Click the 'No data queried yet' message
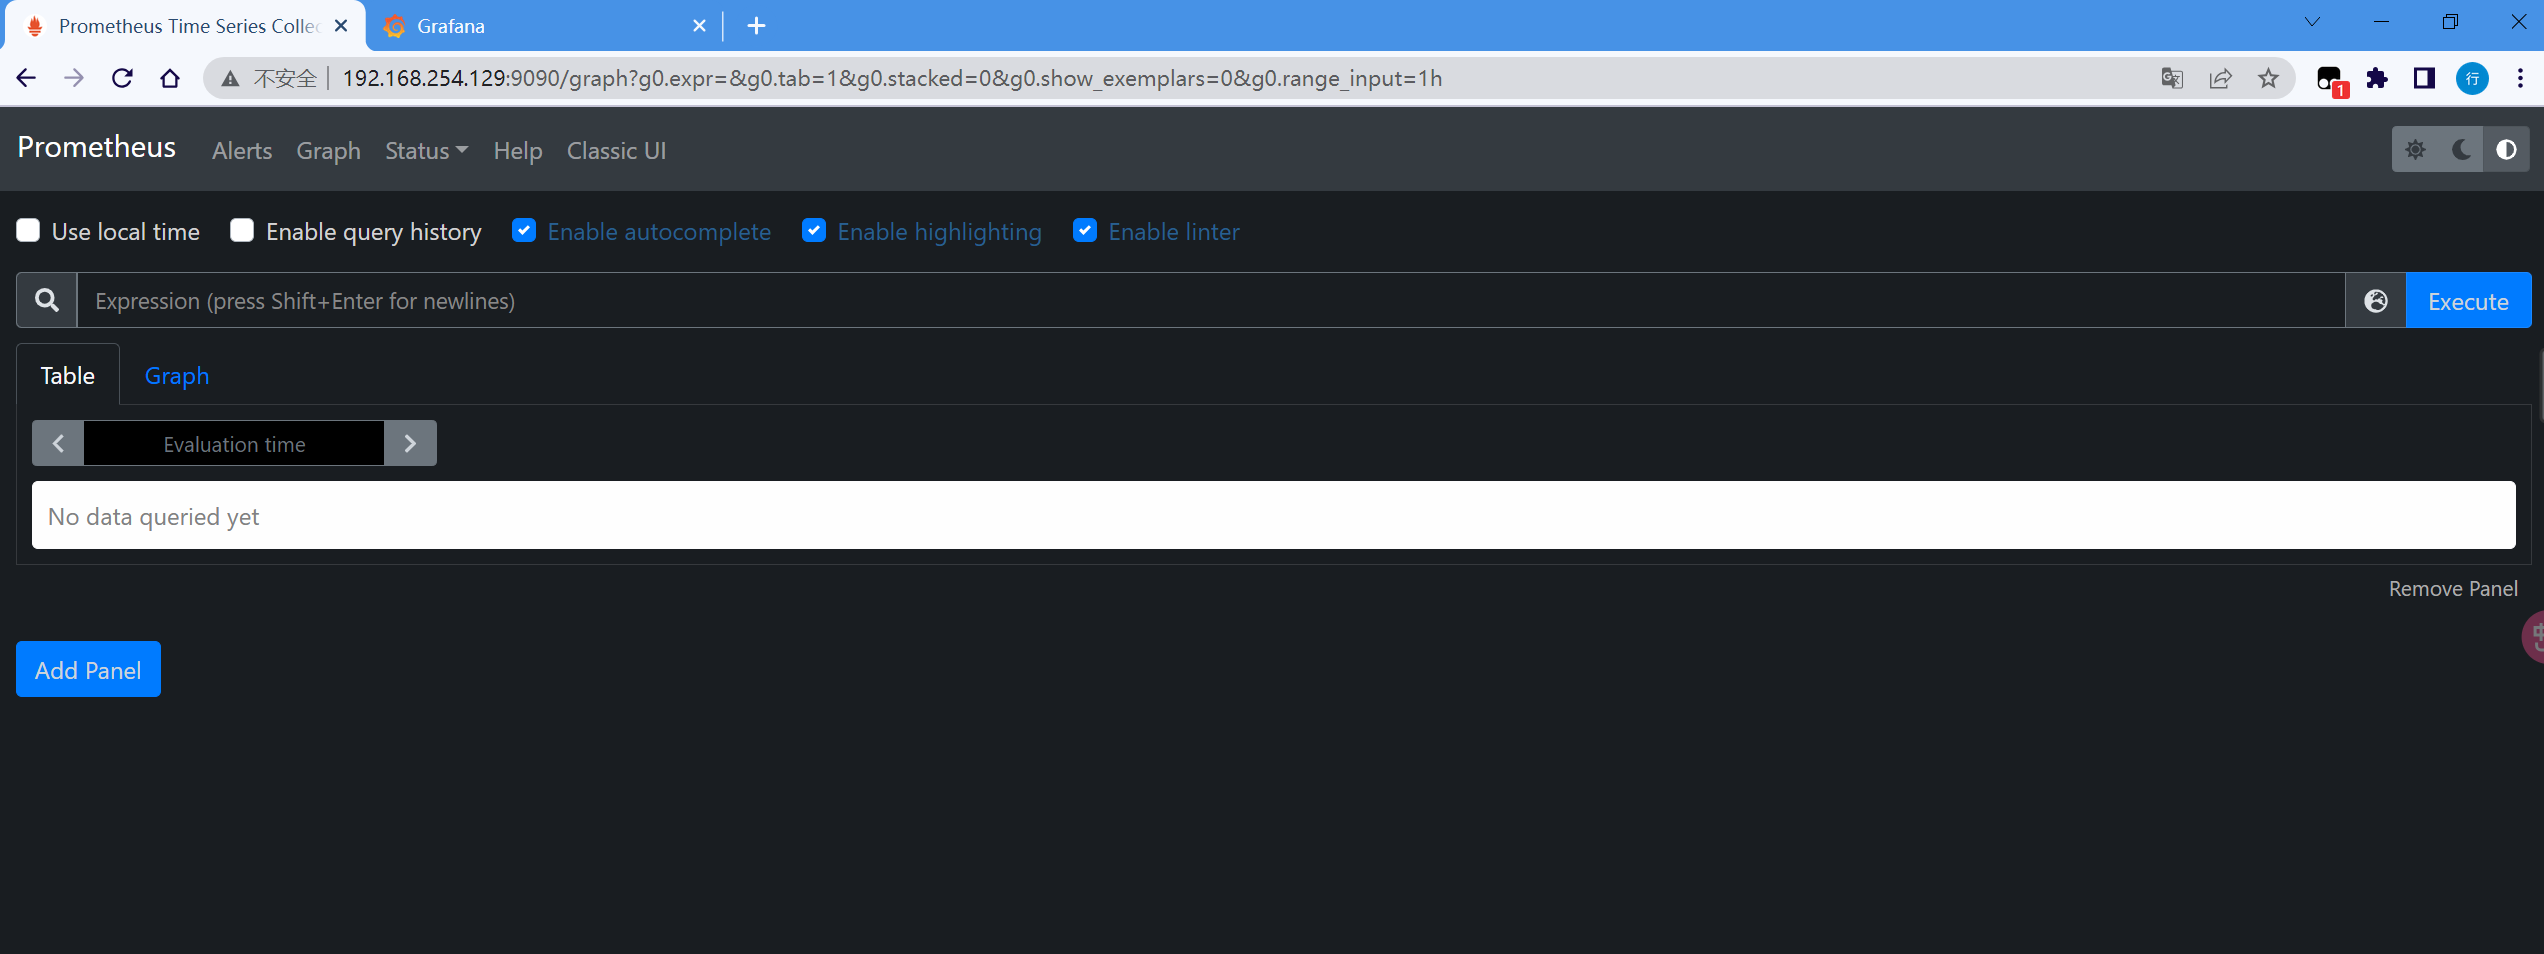 click(153, 516)
